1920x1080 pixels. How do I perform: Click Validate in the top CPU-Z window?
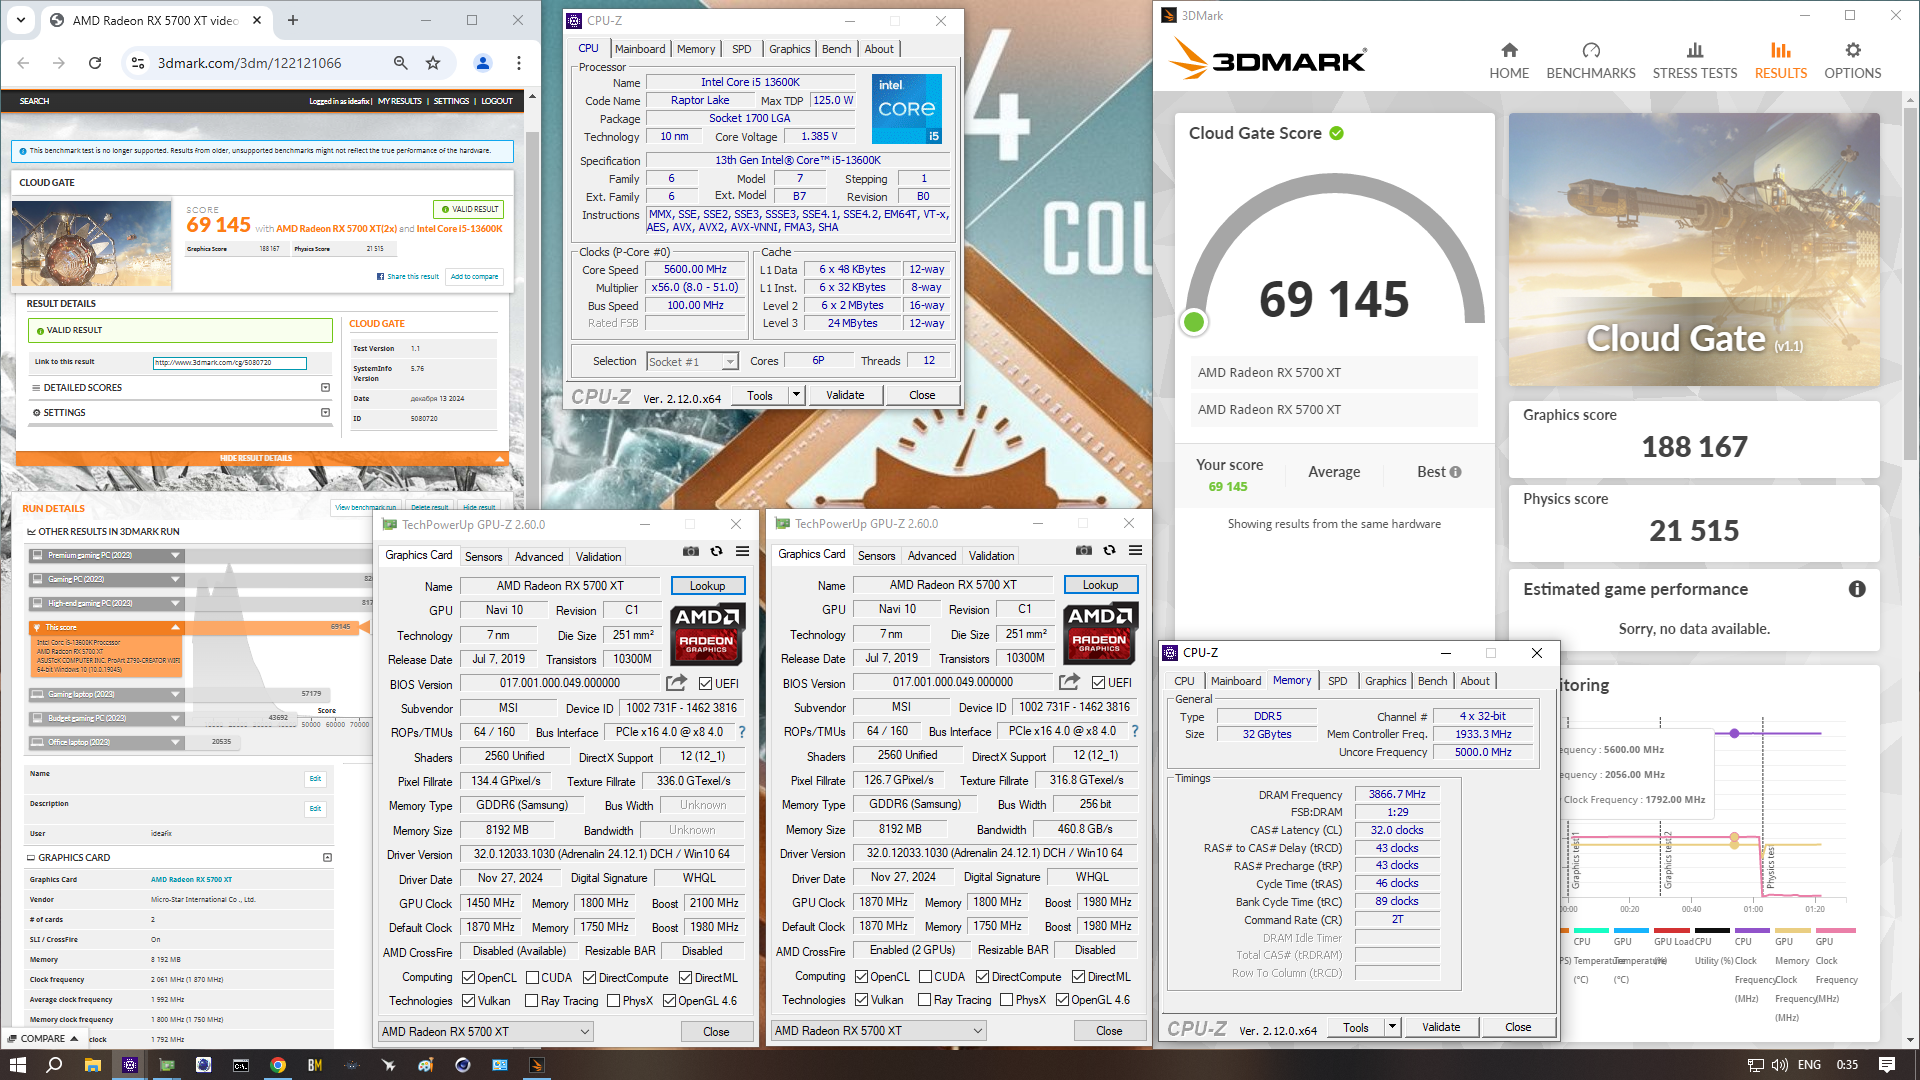845,395
